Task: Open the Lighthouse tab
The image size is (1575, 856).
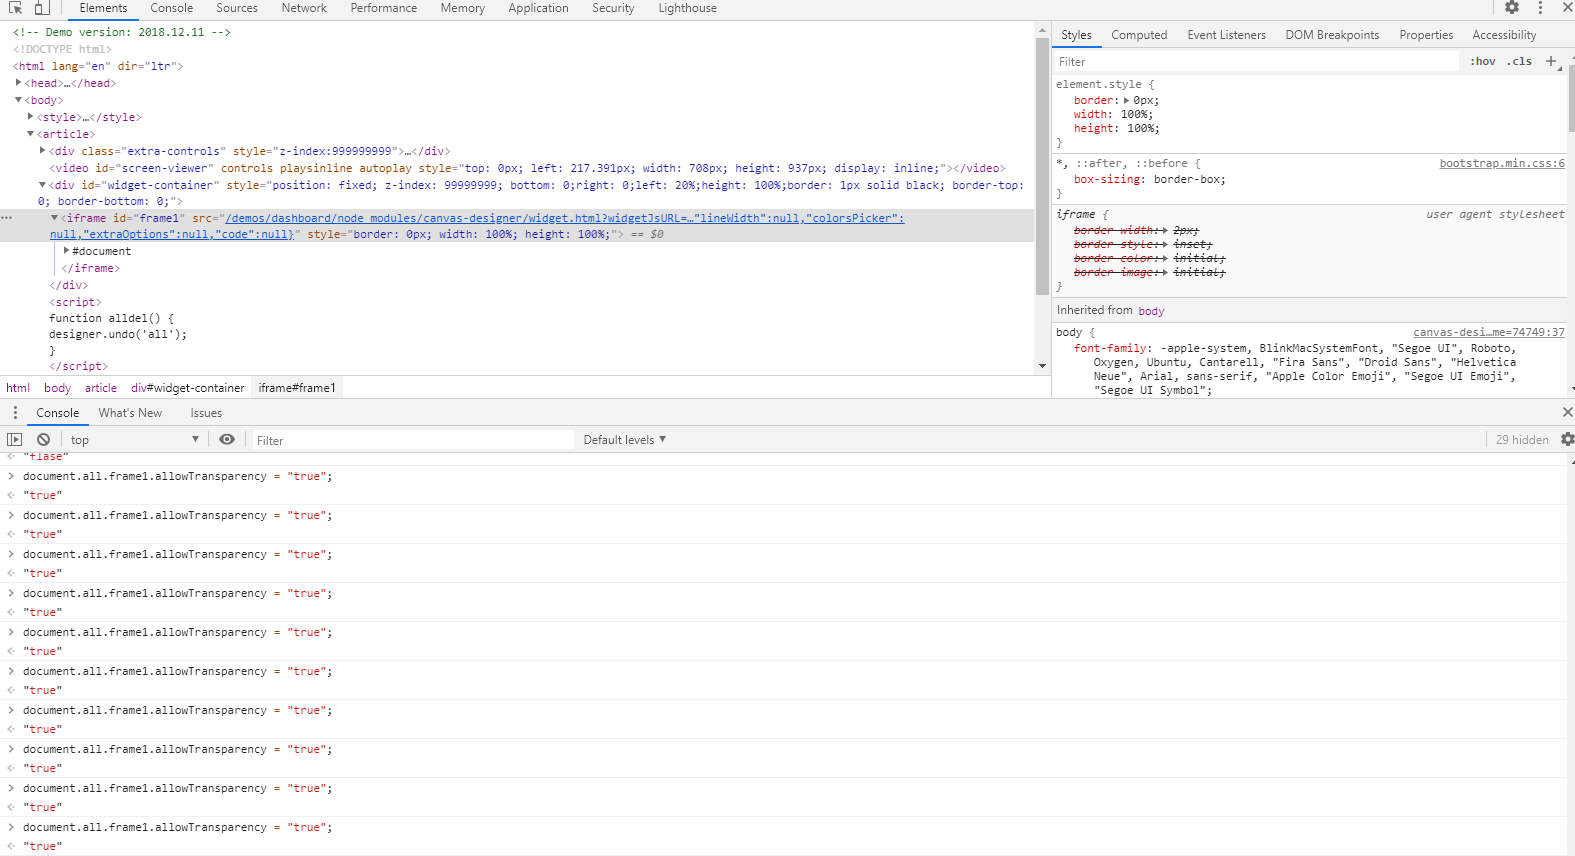Action: point(687,8)
